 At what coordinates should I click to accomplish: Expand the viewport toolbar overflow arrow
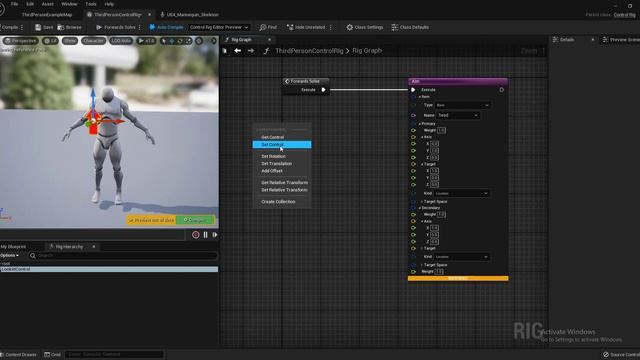pyautogui.click(x=213, y=41)
